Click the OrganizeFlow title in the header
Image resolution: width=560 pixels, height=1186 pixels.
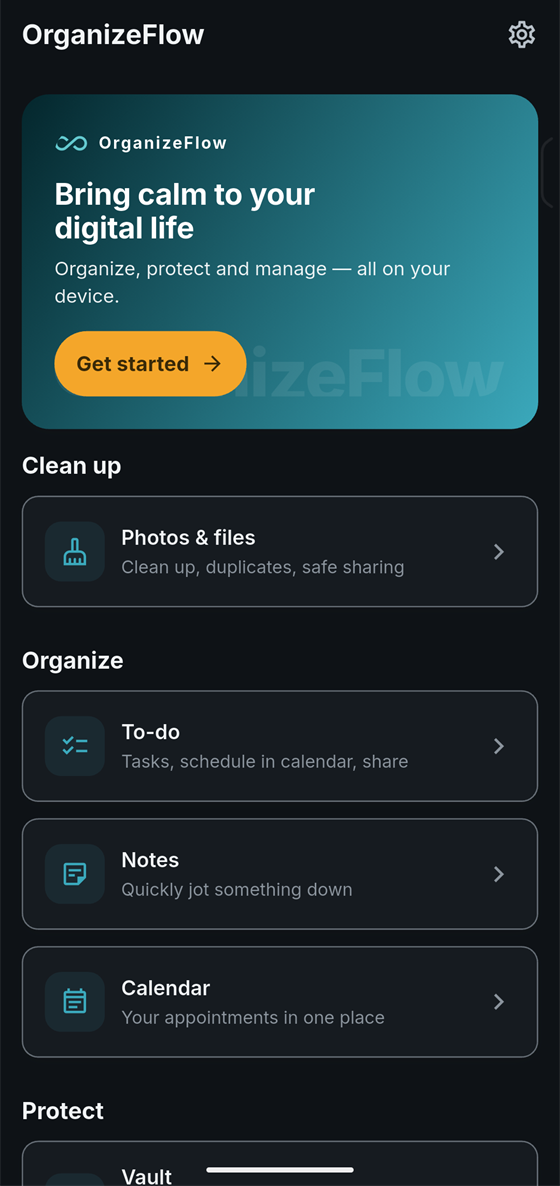[x=113, y=35]
